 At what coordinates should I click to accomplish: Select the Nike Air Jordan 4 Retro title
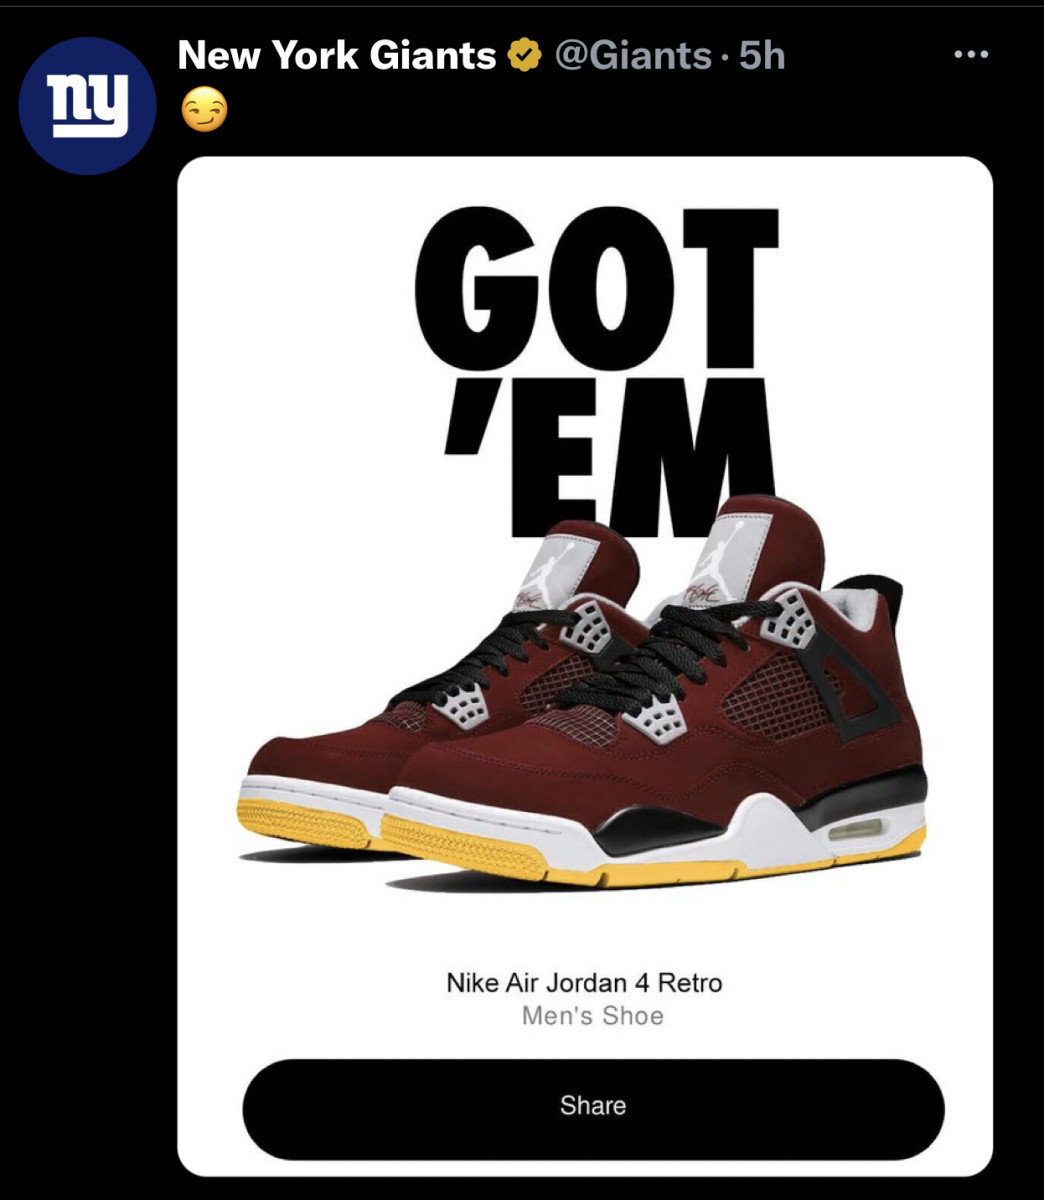pyautogui.click(x=584, y=982)
